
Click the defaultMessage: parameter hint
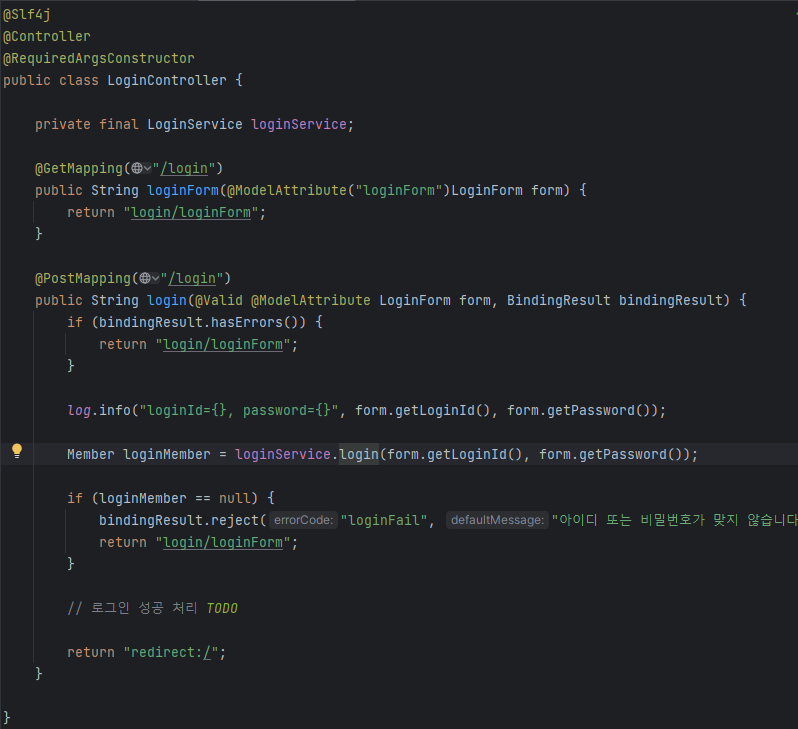497,520
